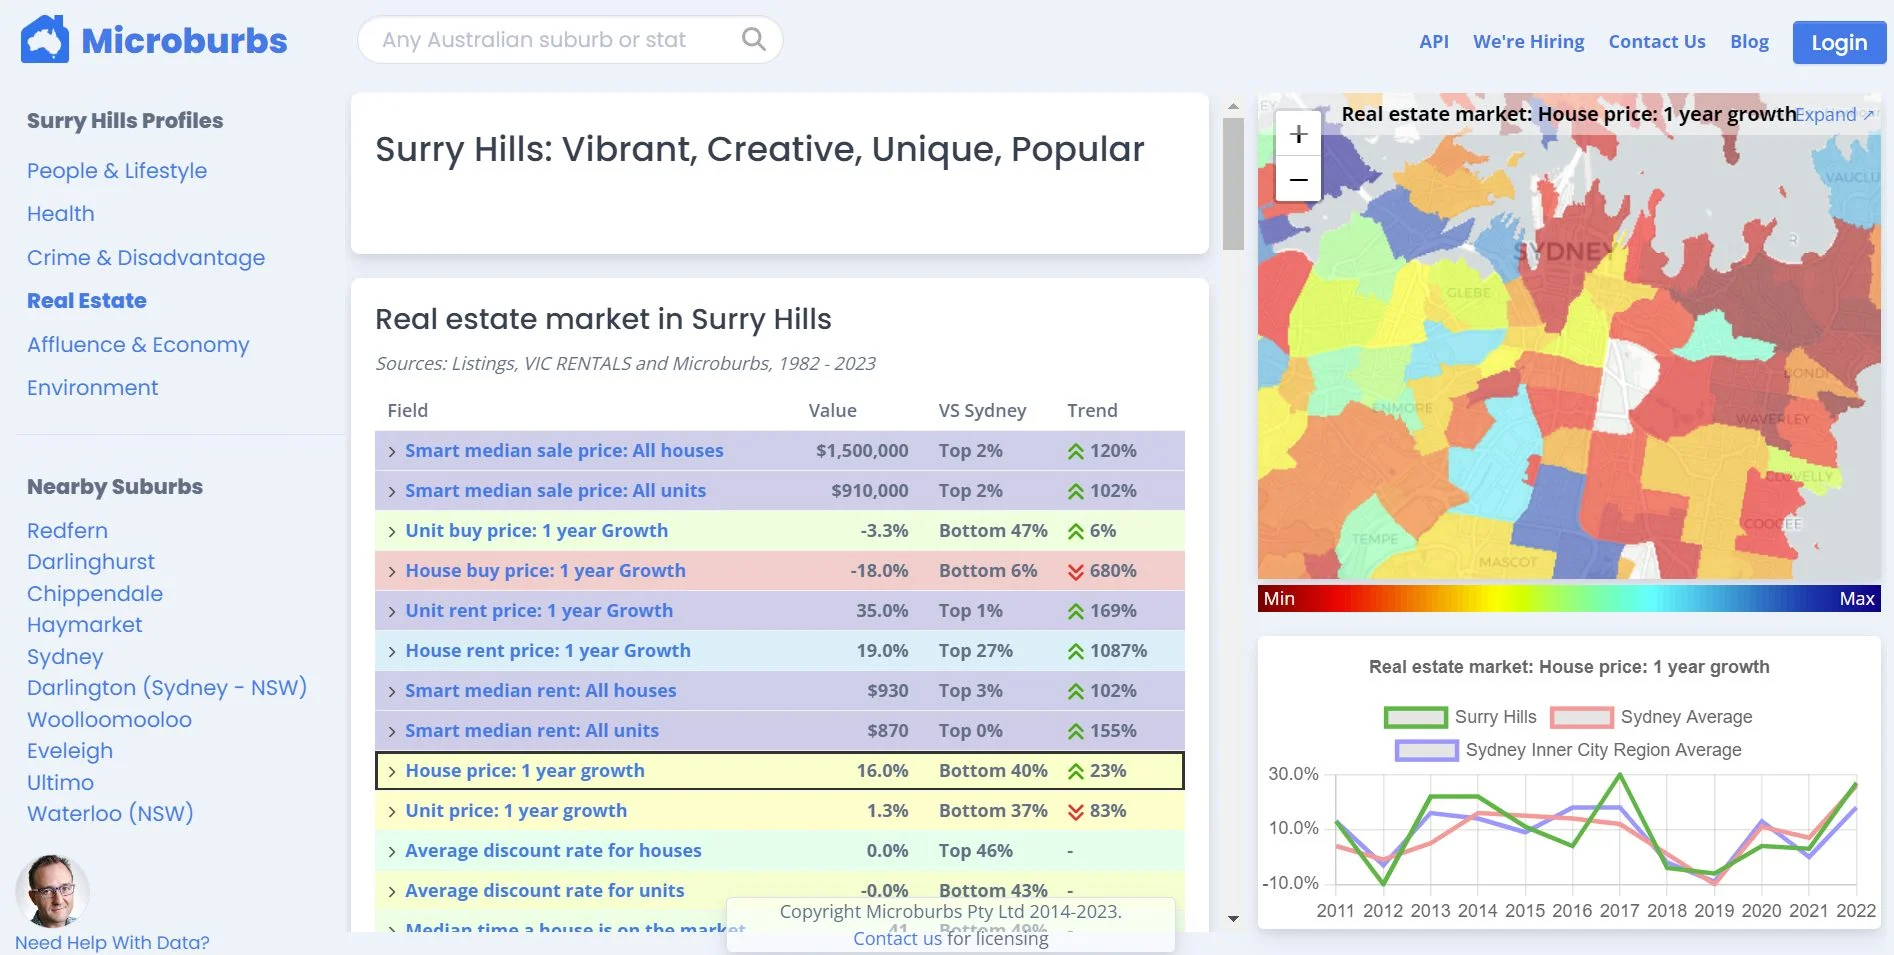Click up arrow of the table scrollbar

click(x=1233, y=105)
